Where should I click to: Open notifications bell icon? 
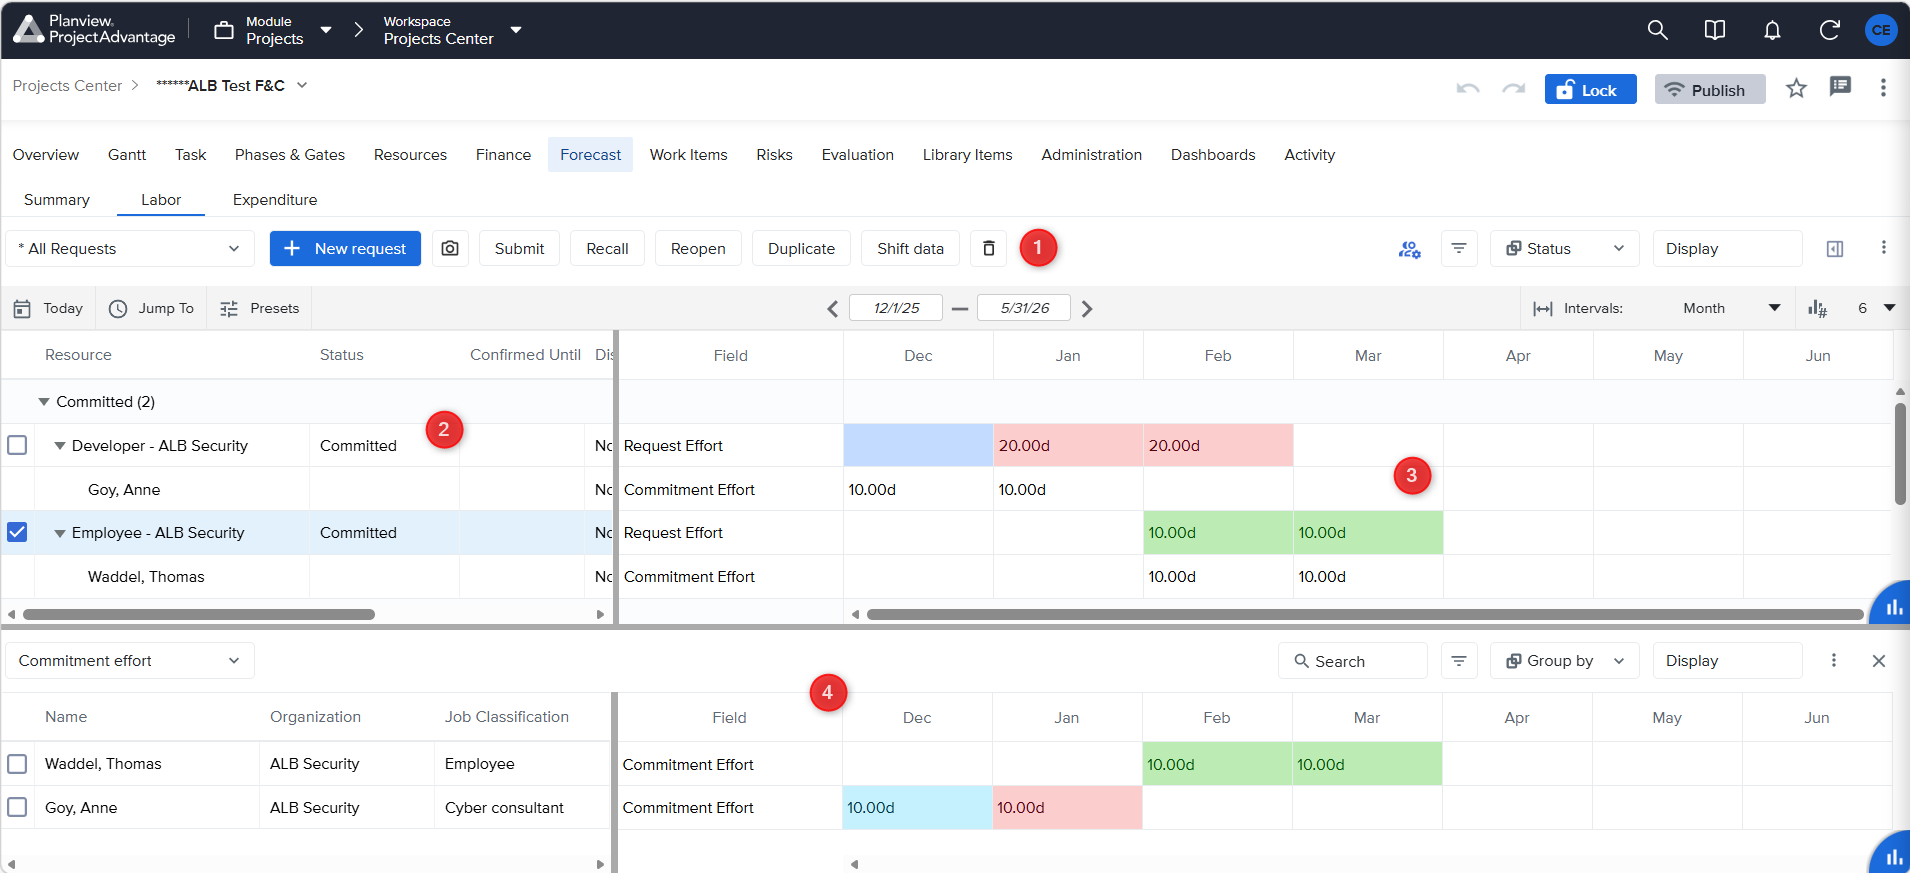point(1772,30)
